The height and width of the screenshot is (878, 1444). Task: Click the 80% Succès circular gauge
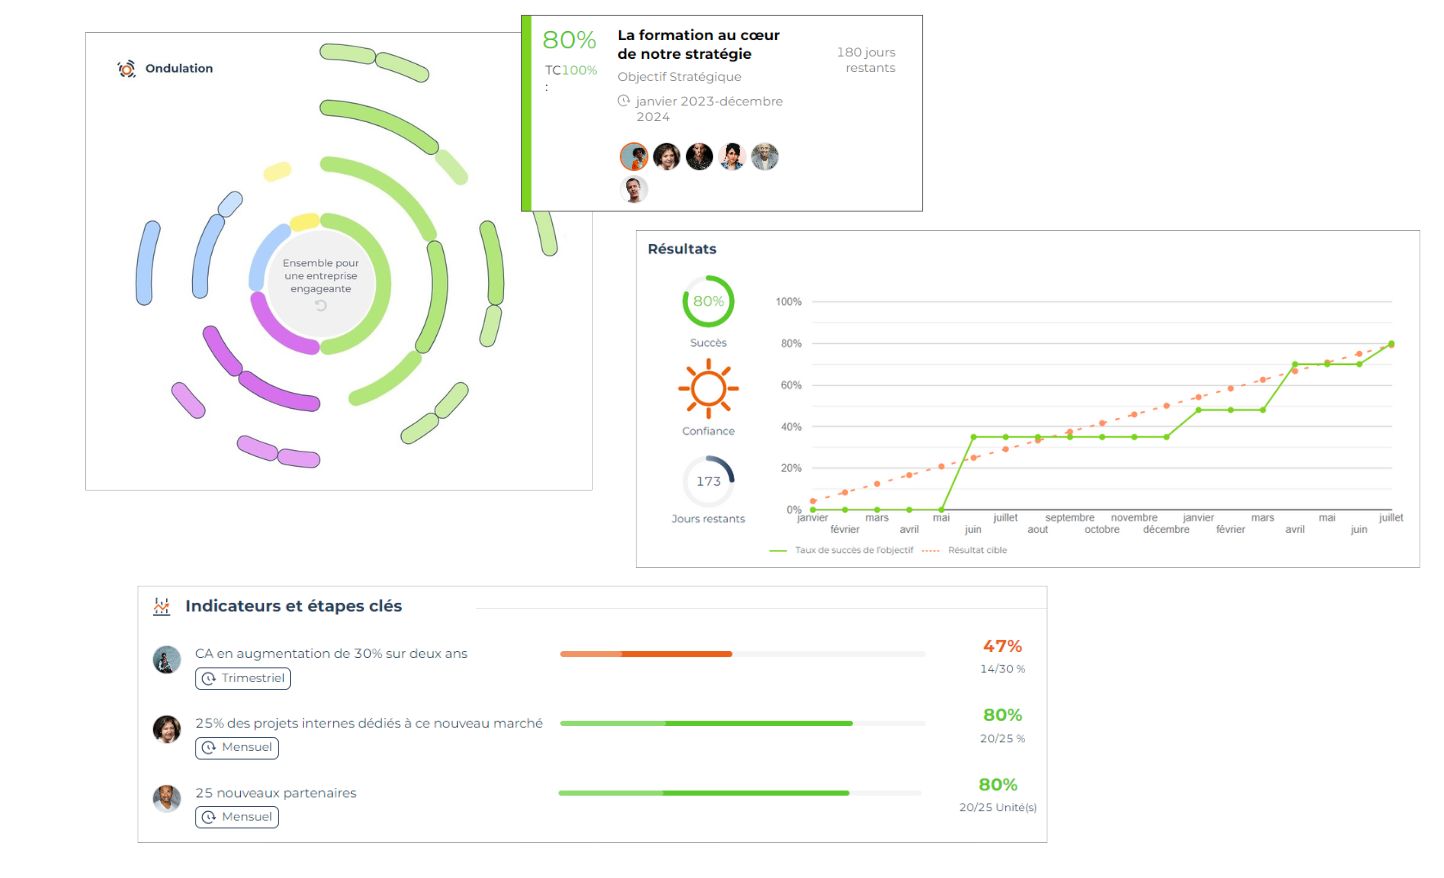[708, 301]
